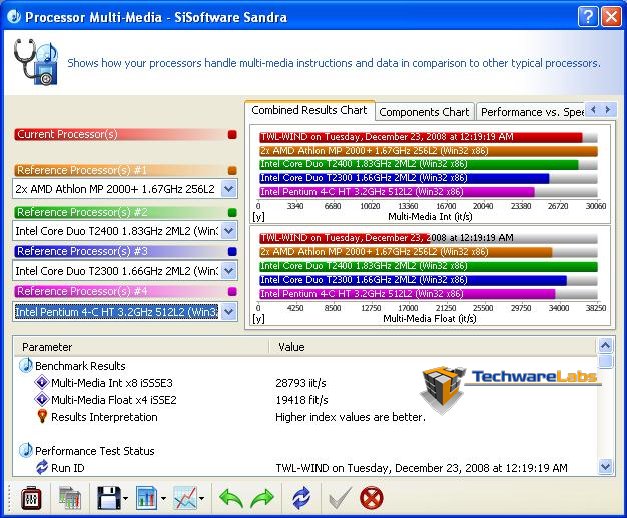Click the floppy disk save icon
The image size is (627, 518).
coord(109,498)
